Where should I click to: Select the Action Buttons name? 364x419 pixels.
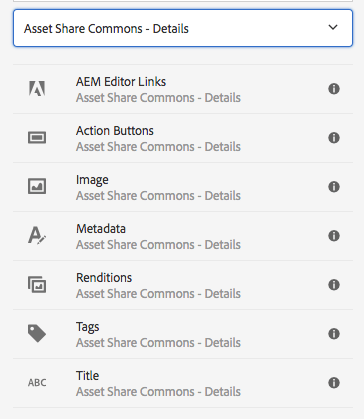(x=115, y=131)
